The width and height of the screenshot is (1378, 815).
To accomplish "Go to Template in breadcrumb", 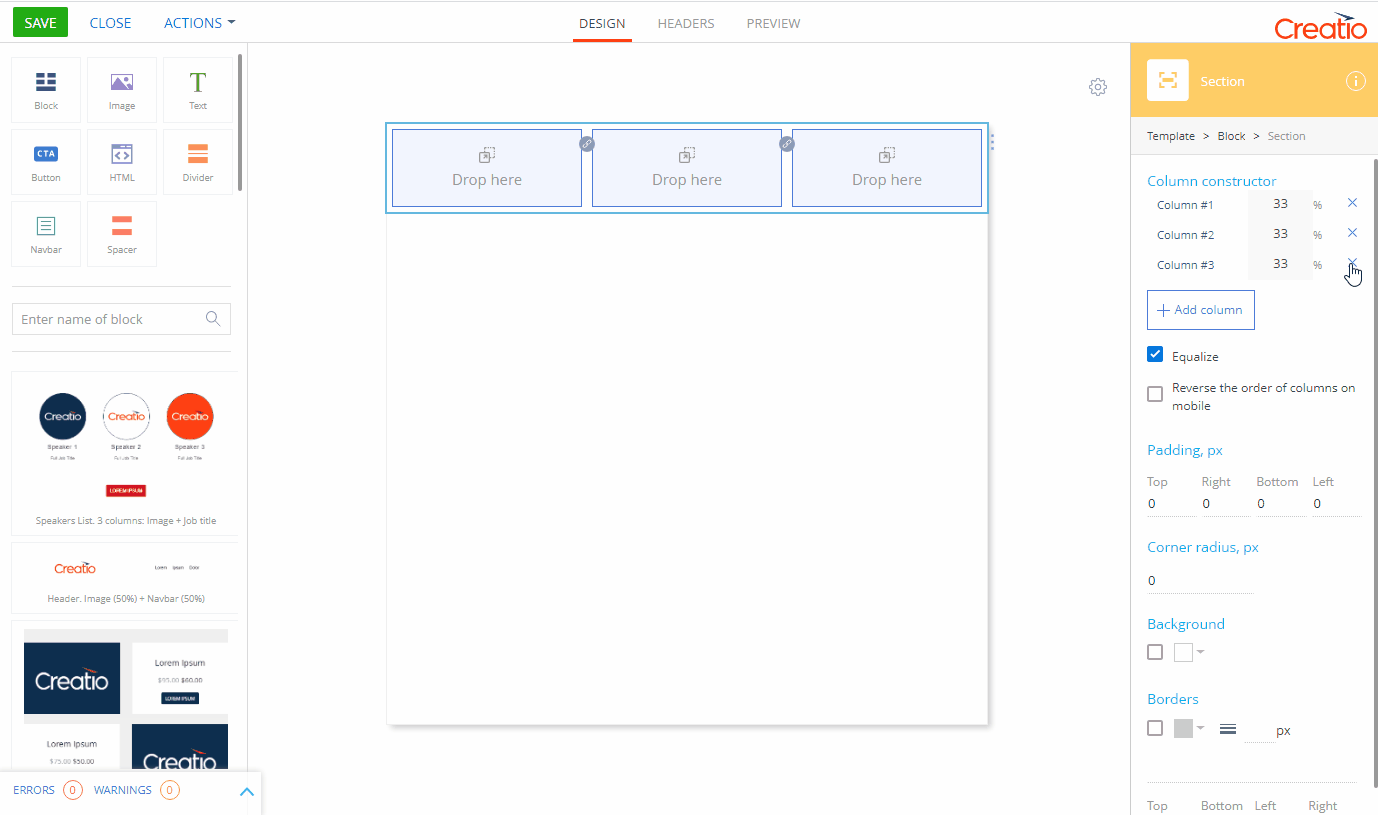I will [x=1171, y=136].
